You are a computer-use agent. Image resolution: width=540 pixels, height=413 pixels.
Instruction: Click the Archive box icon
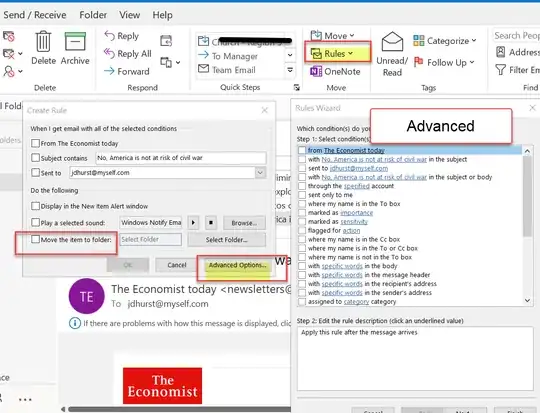[75, 41]
